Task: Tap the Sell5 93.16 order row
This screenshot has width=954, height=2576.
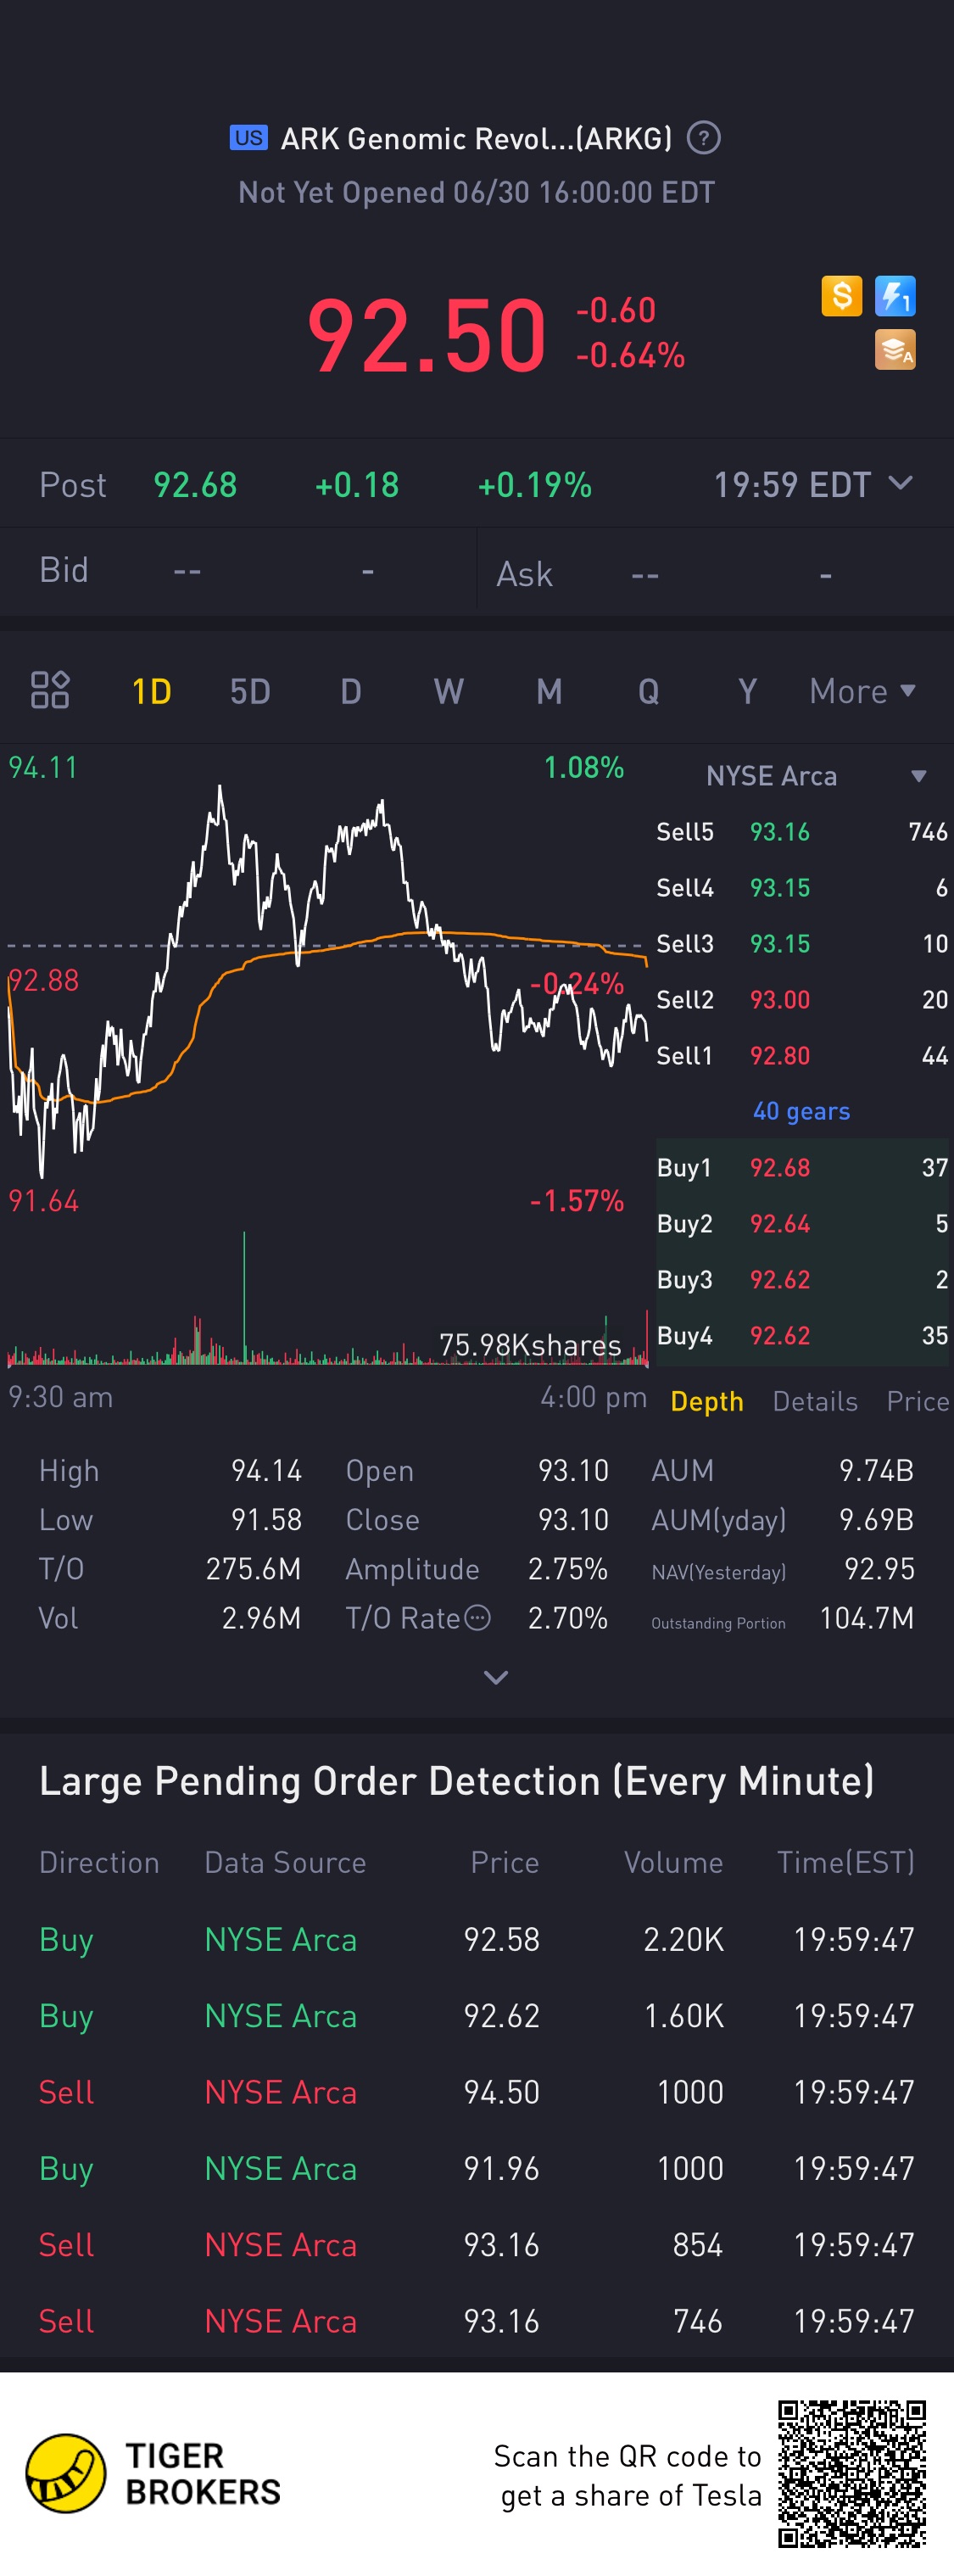Action: point(802,832)
